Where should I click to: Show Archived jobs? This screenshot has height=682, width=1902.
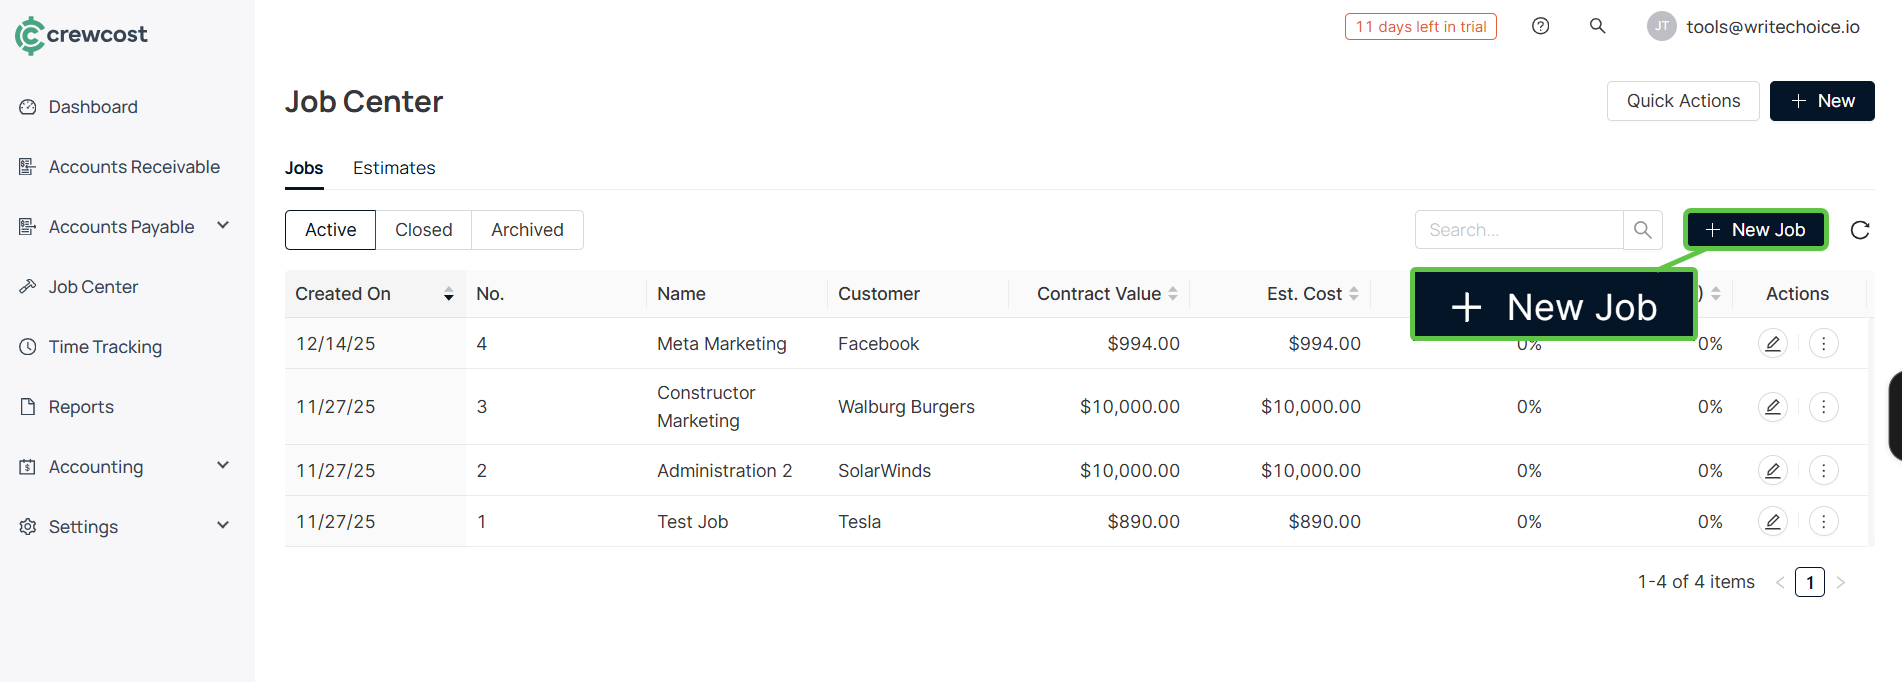click(x=527, y=230)
